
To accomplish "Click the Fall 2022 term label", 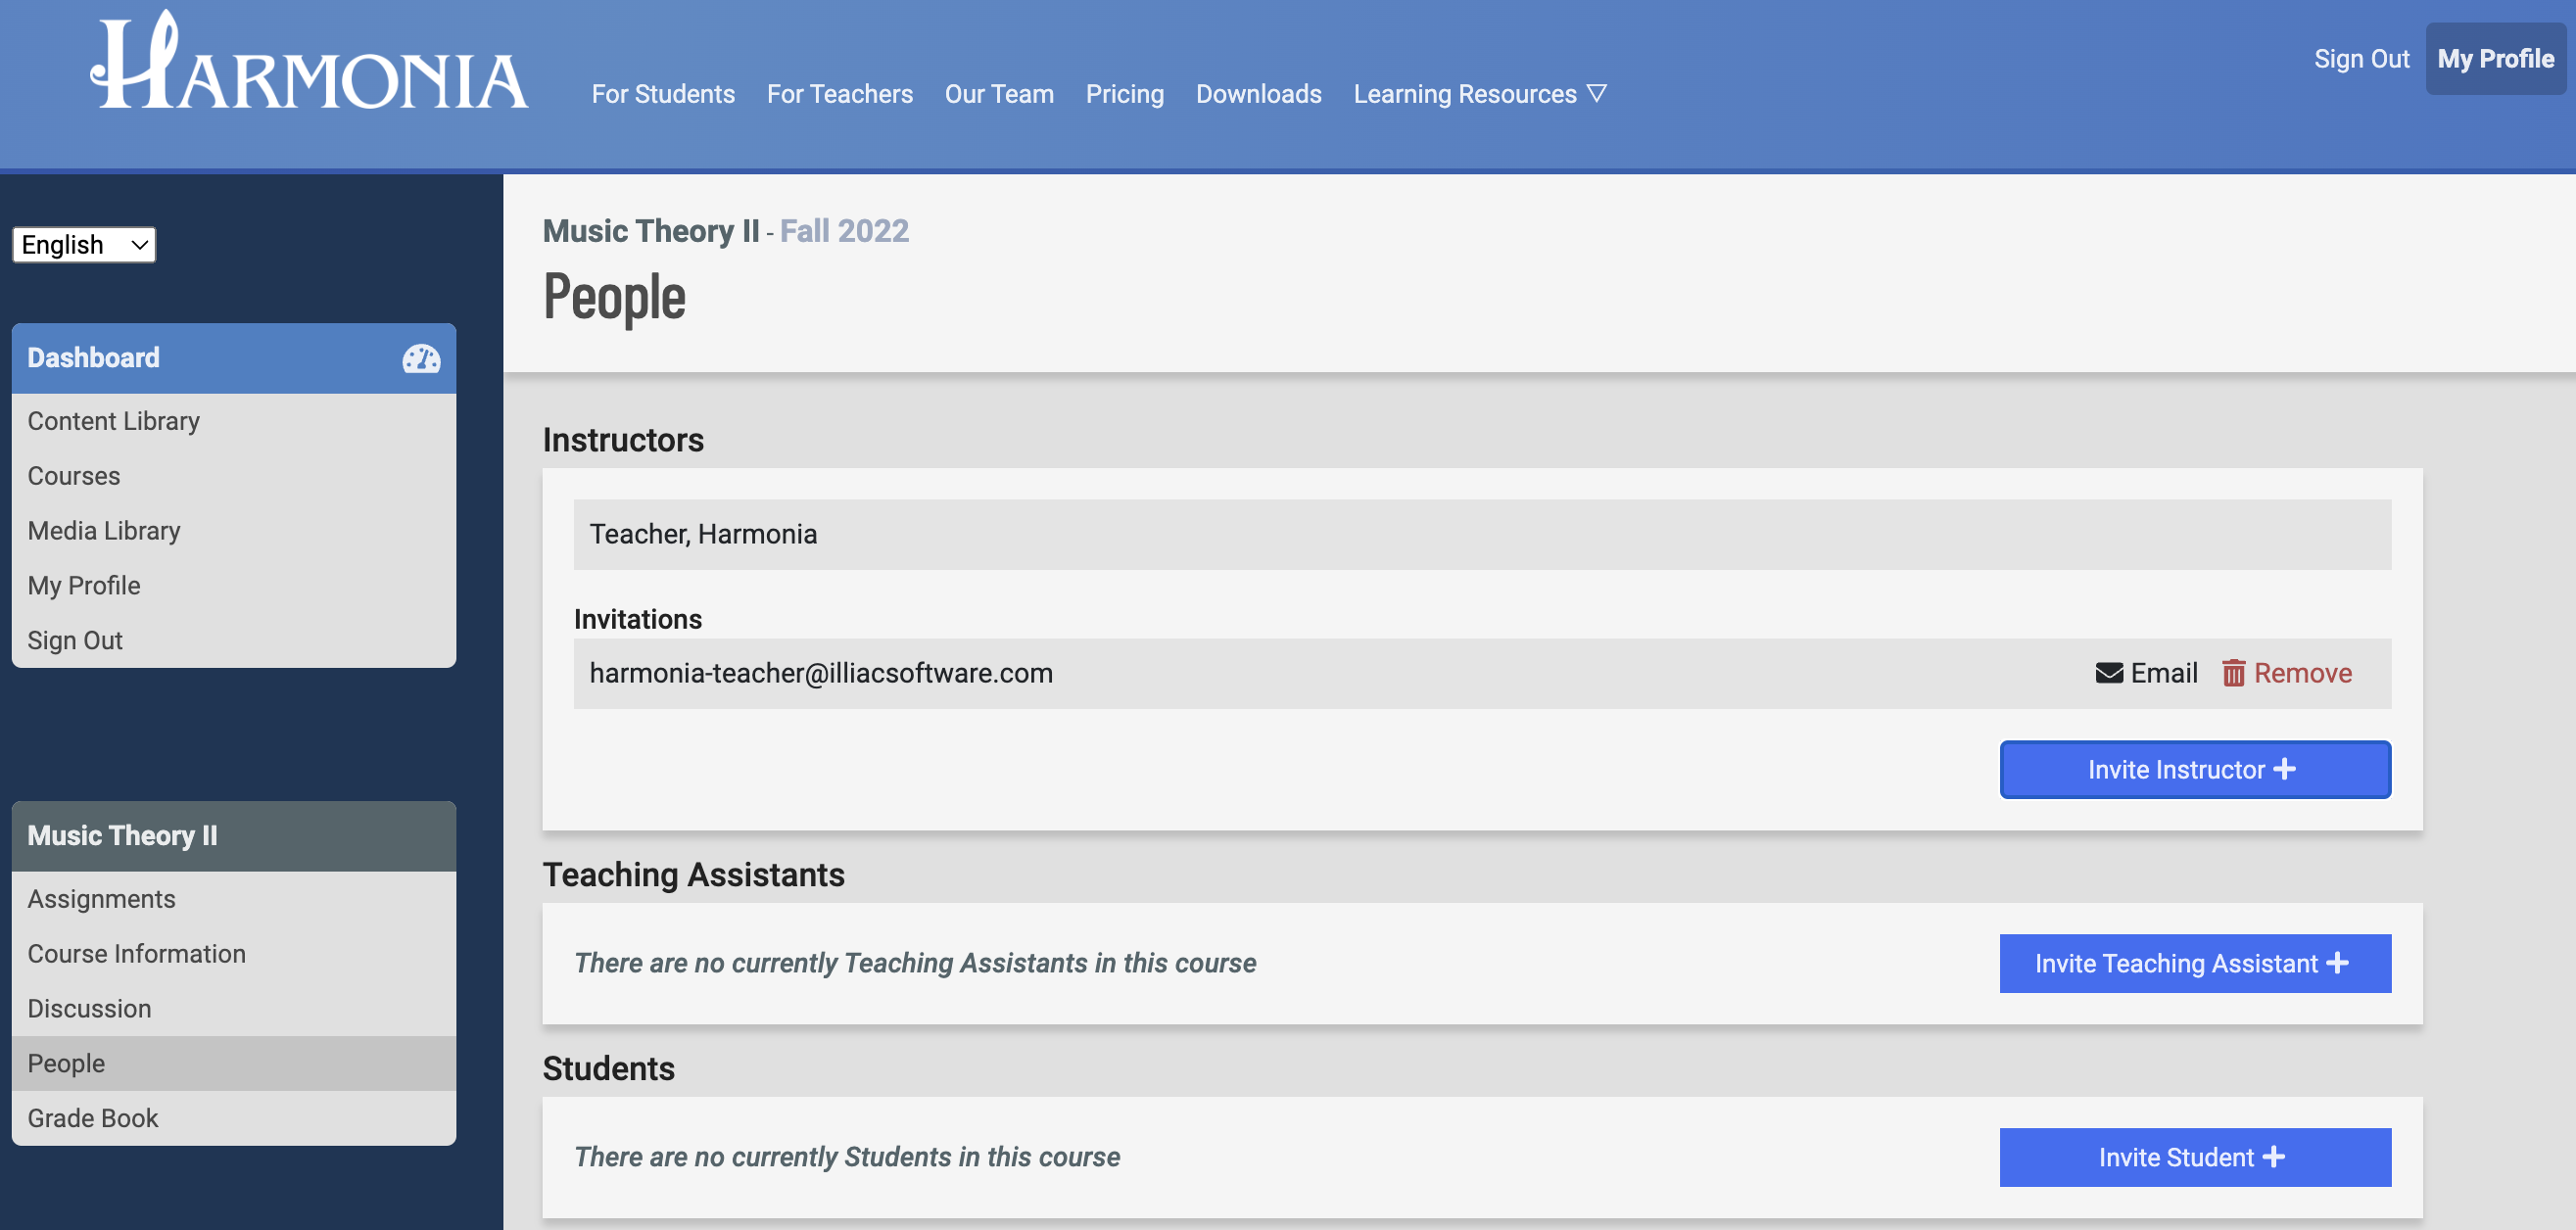I will click(x=844, y=232).
